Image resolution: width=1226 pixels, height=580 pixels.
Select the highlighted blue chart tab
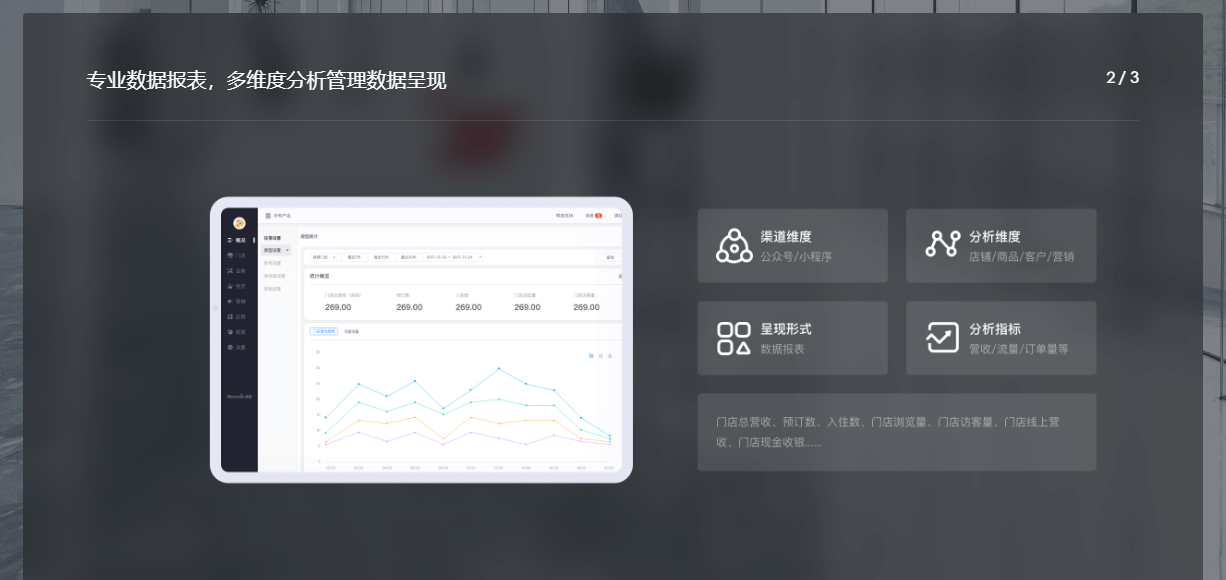tap(323, 331)
